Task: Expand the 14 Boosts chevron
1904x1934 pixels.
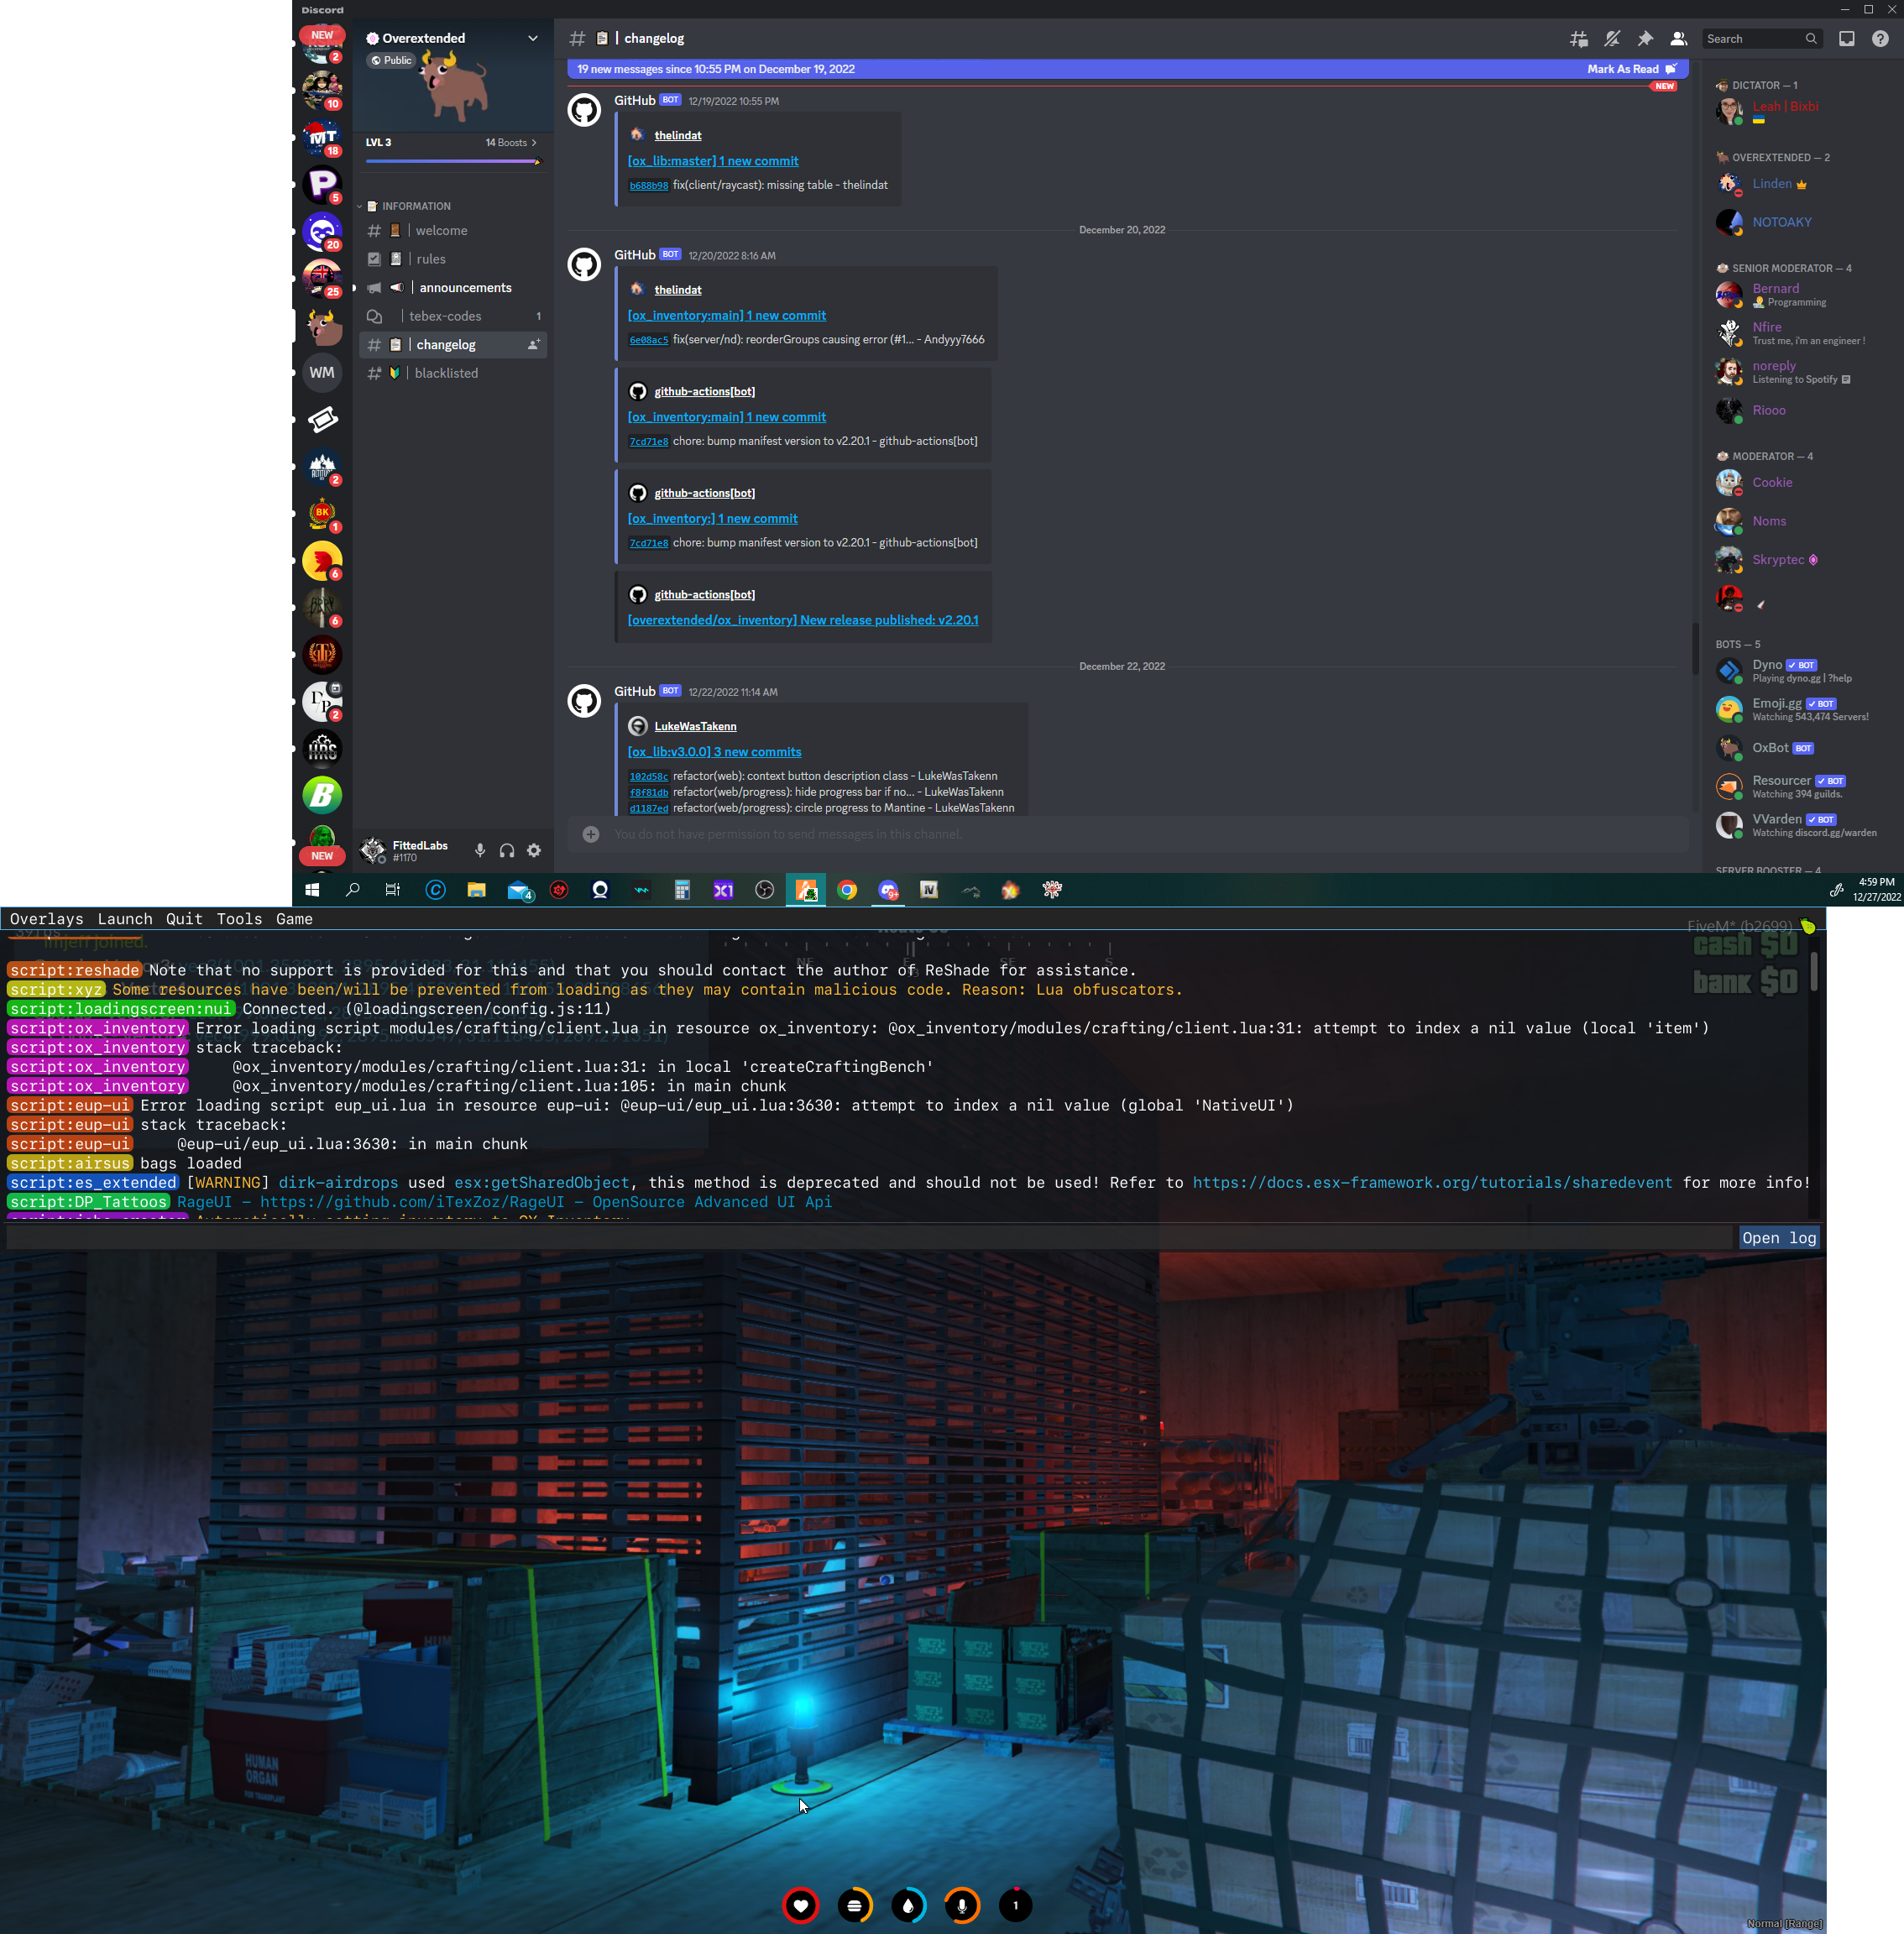Action: 534,143
